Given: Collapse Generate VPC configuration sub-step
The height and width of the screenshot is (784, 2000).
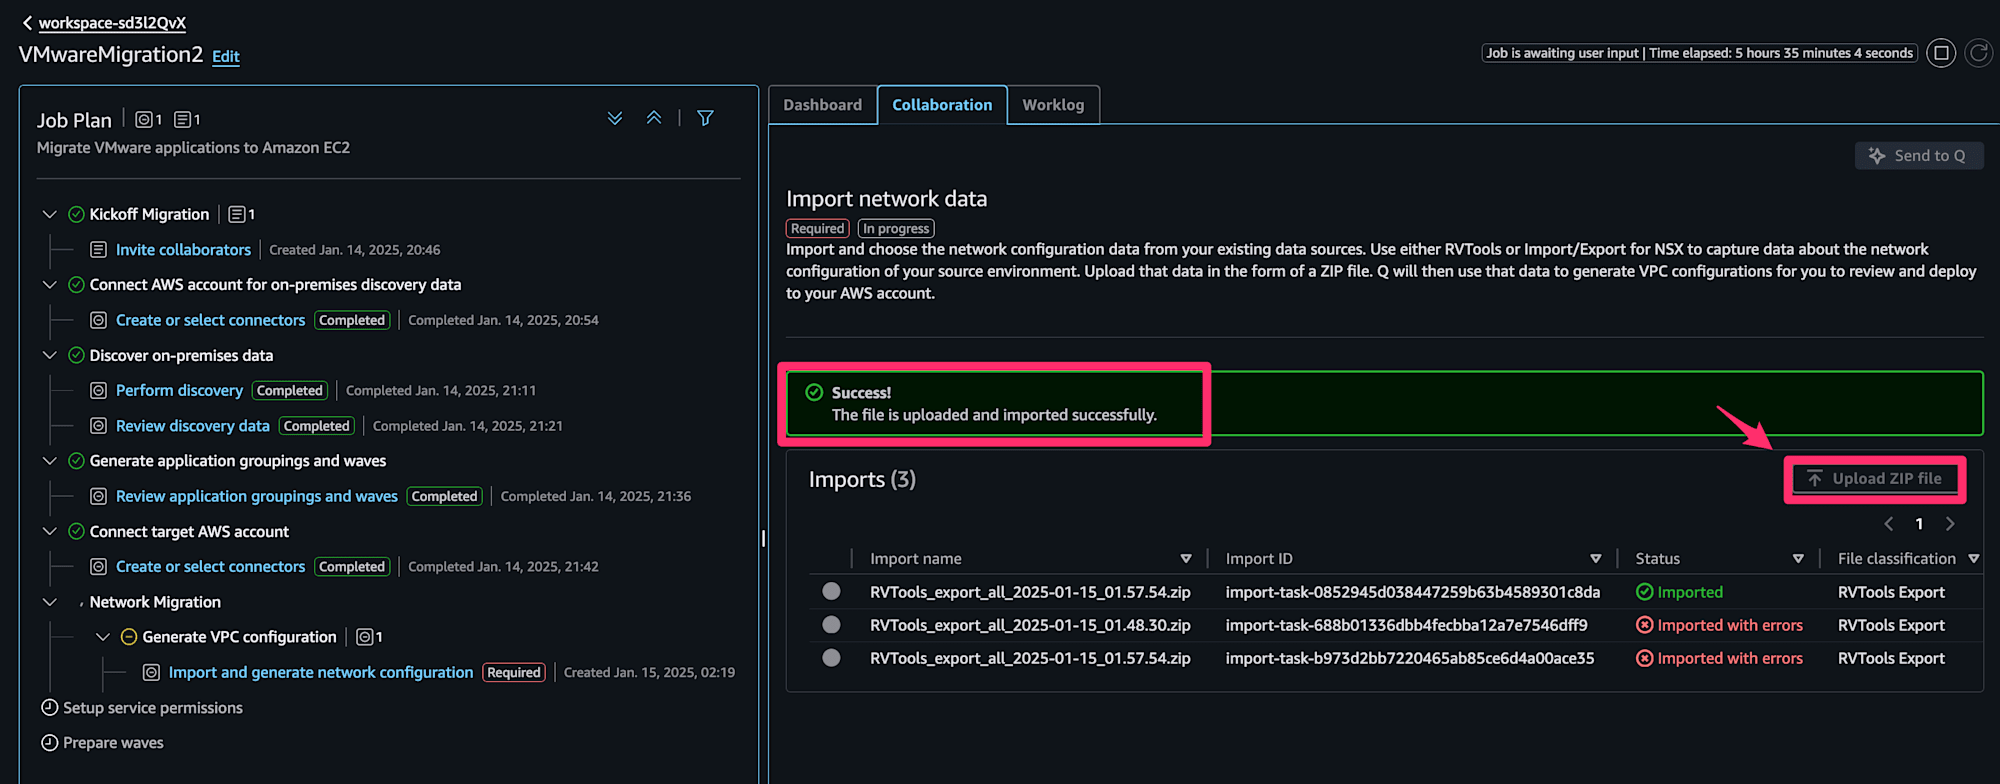Looking at the screenshot, I should 102,637.
